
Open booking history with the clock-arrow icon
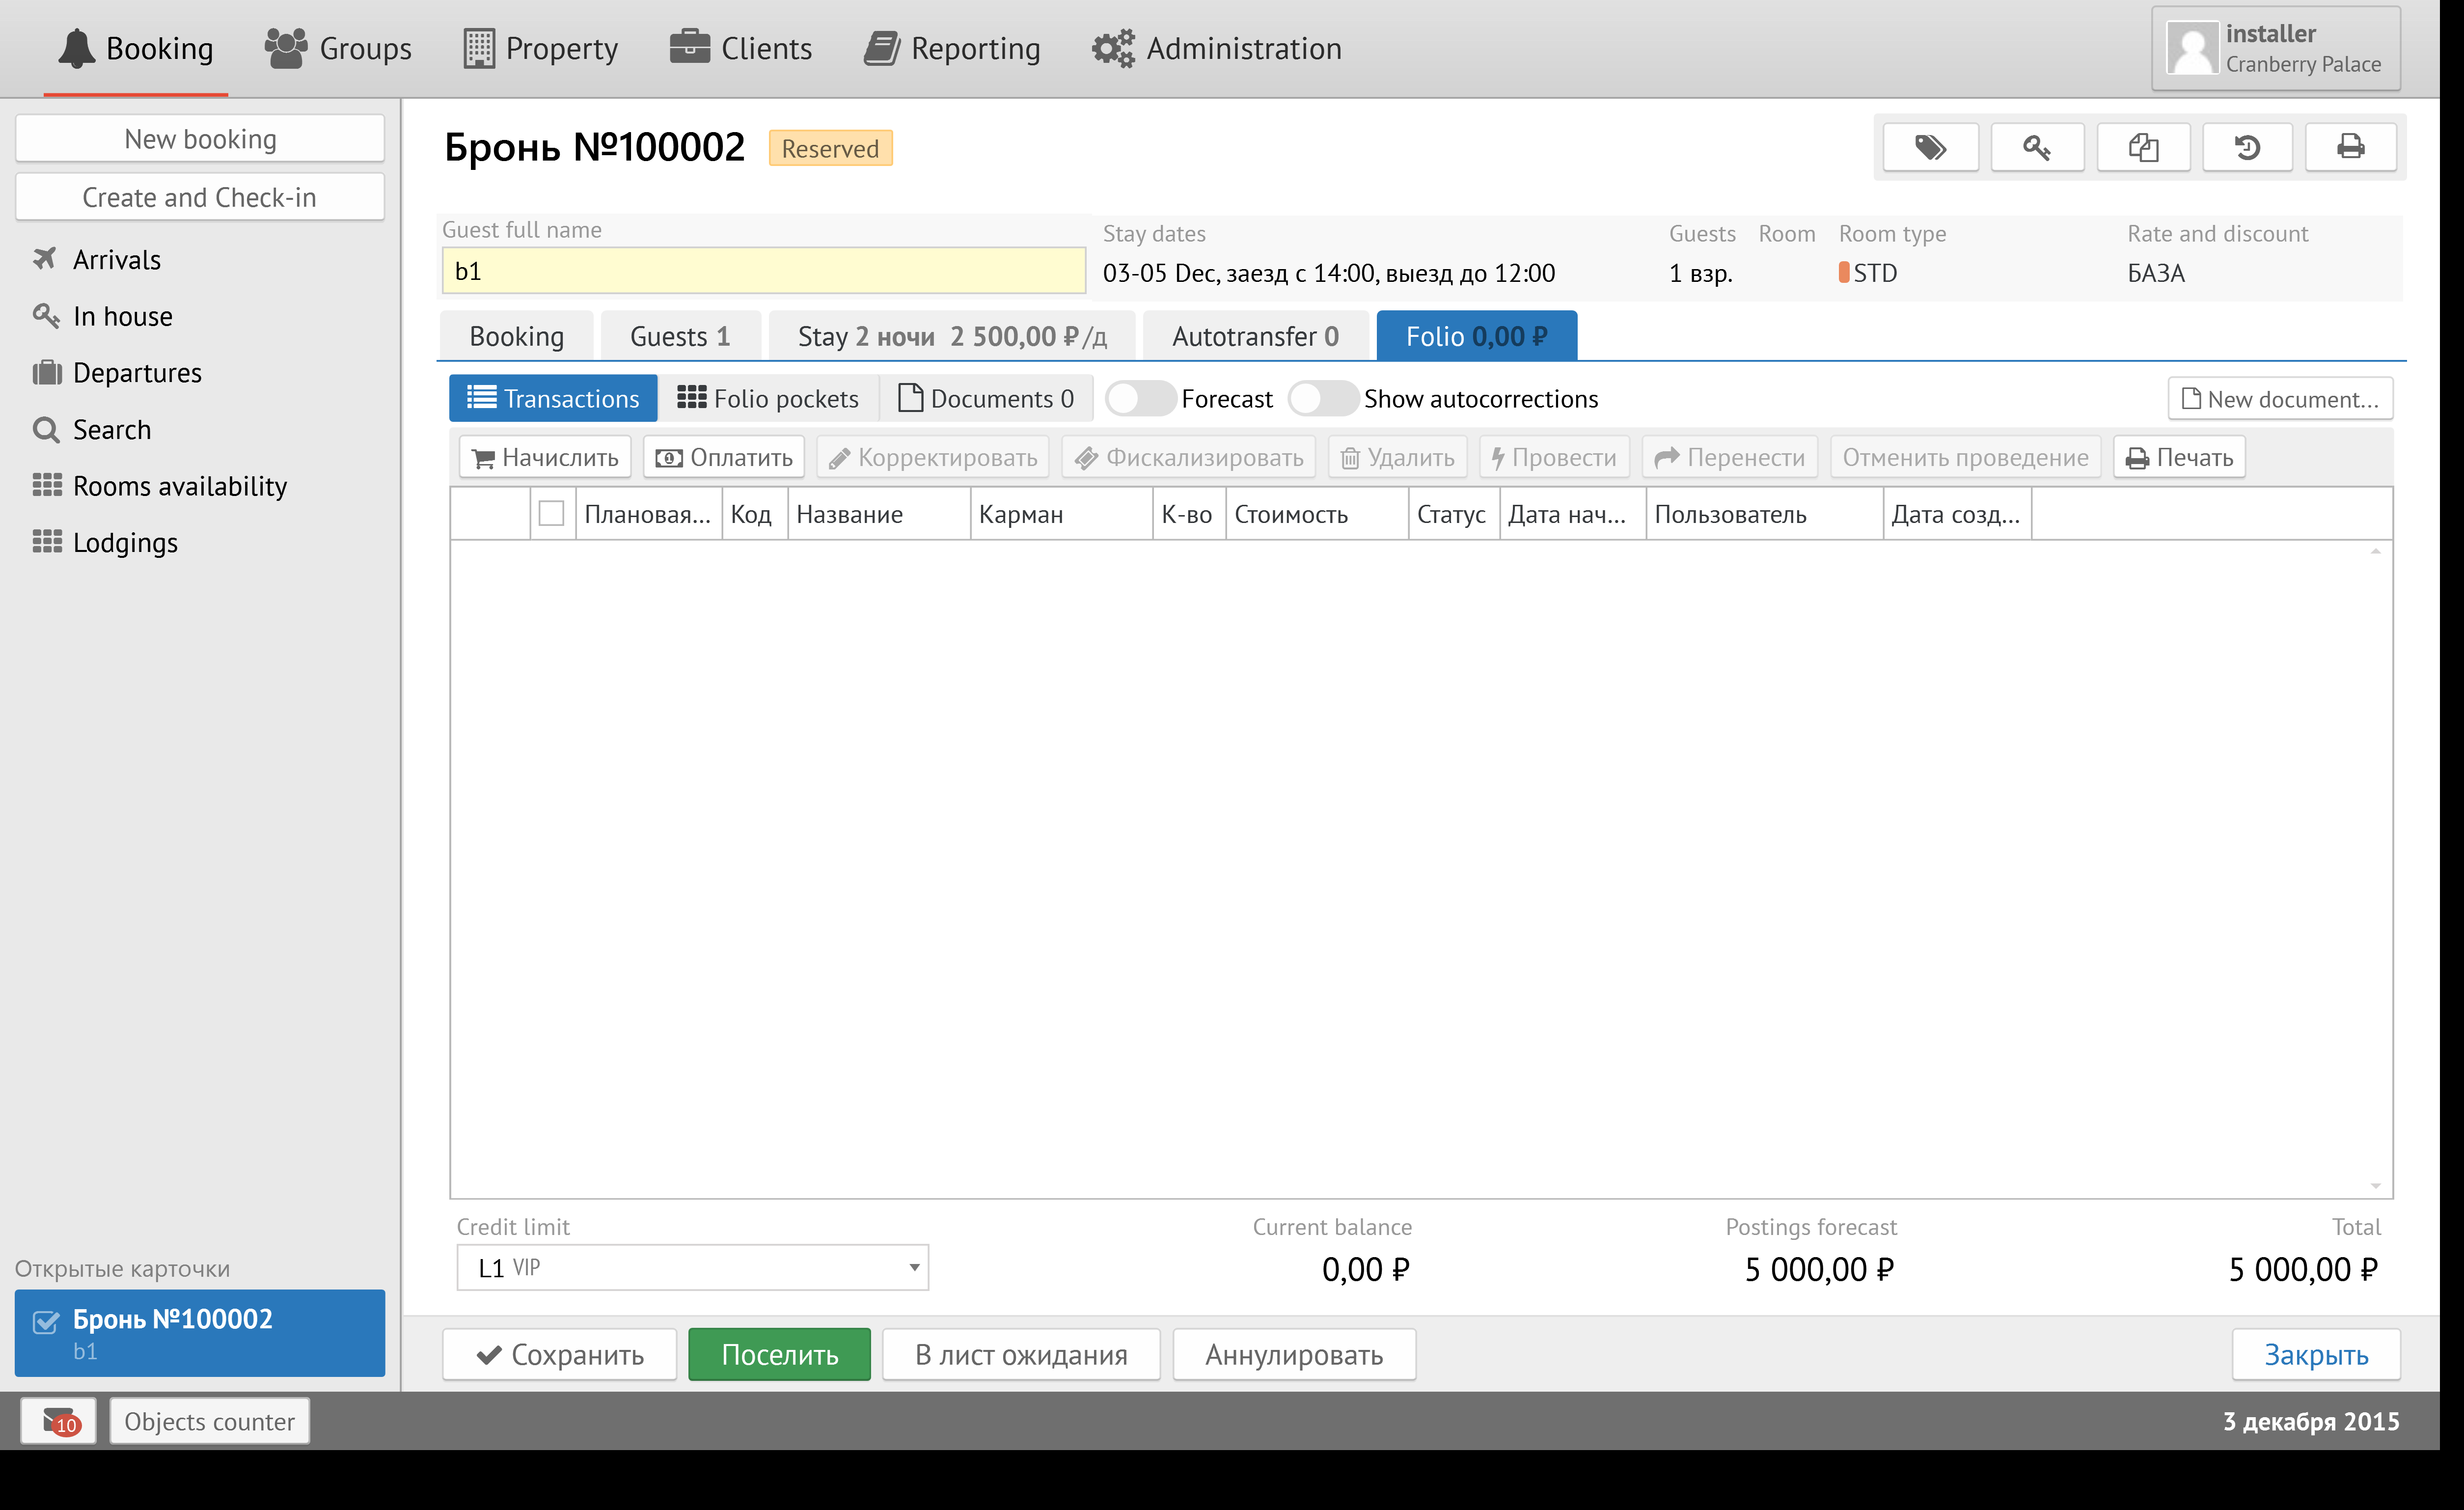[x=2247, y=148]
